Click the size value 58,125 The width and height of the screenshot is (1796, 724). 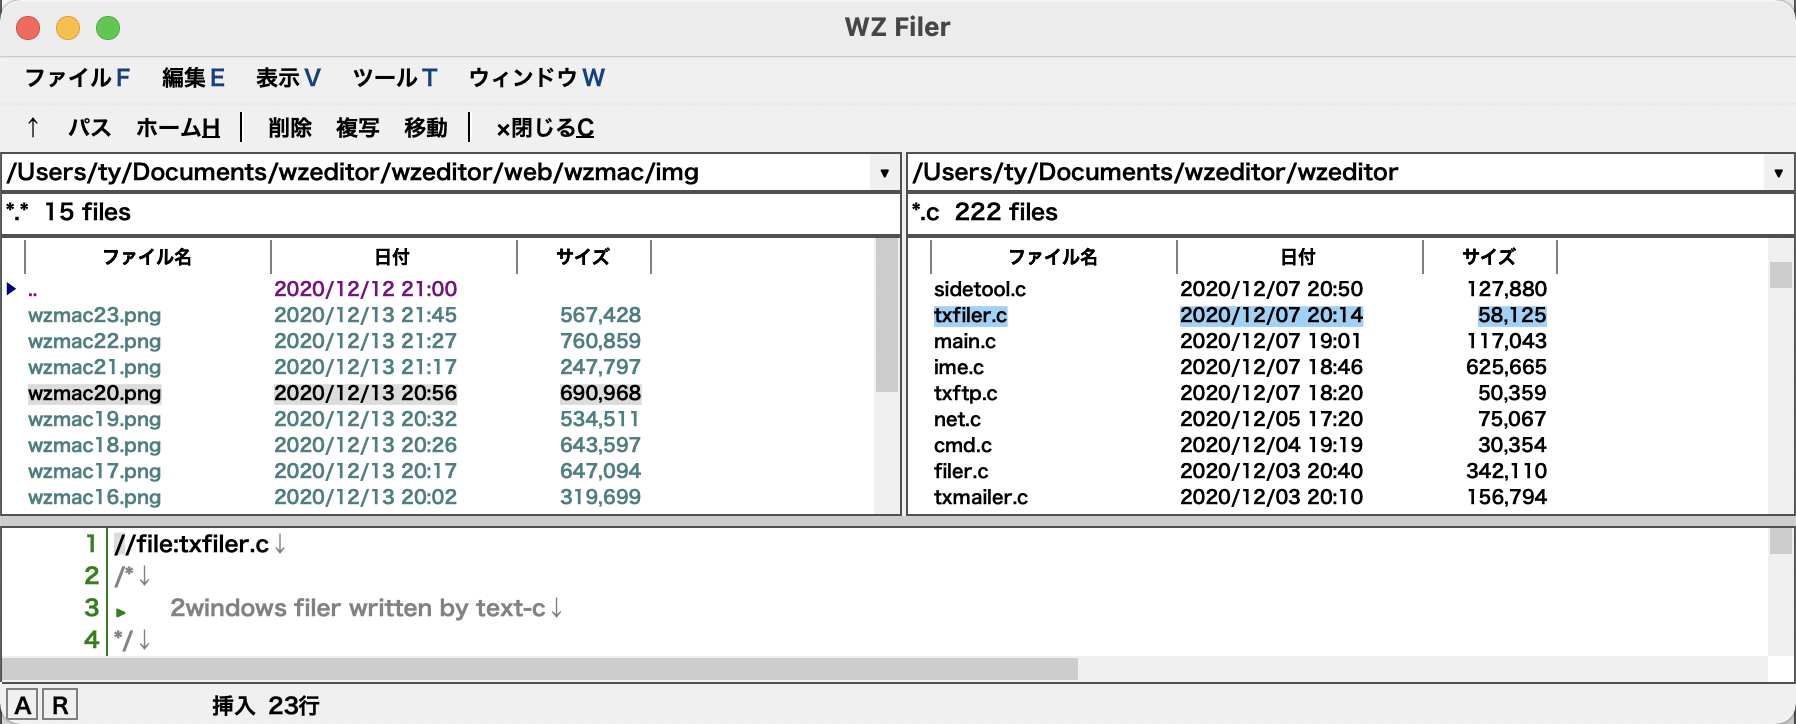(x=1512, y=315)
